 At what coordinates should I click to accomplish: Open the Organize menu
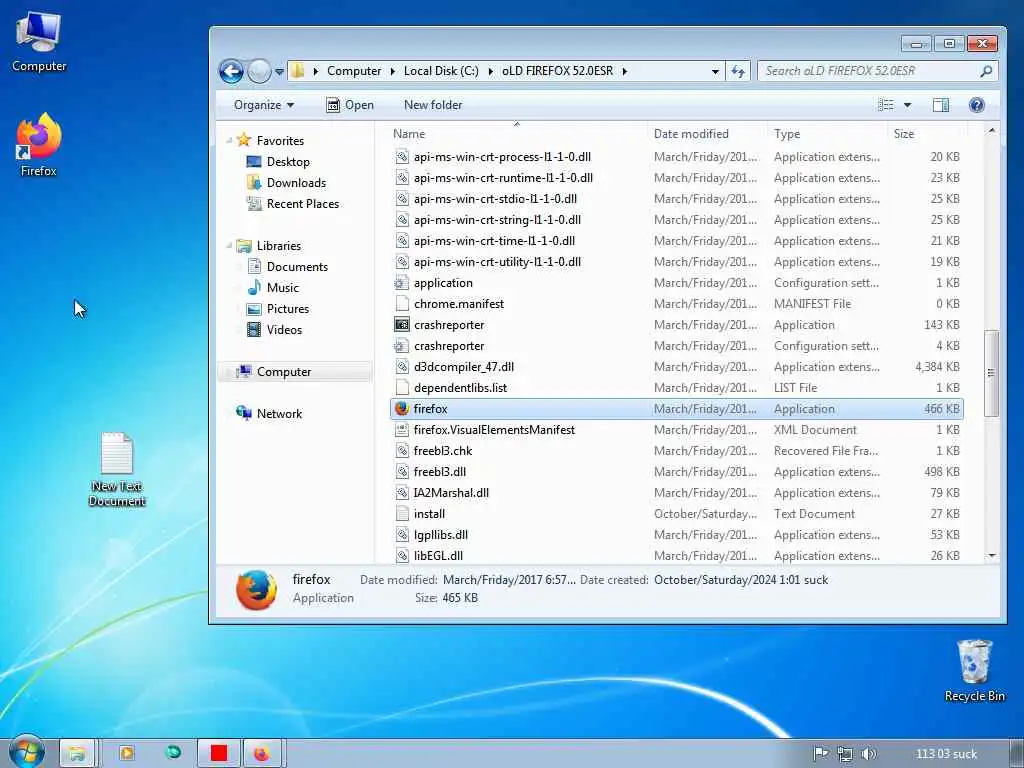point(264,105)
